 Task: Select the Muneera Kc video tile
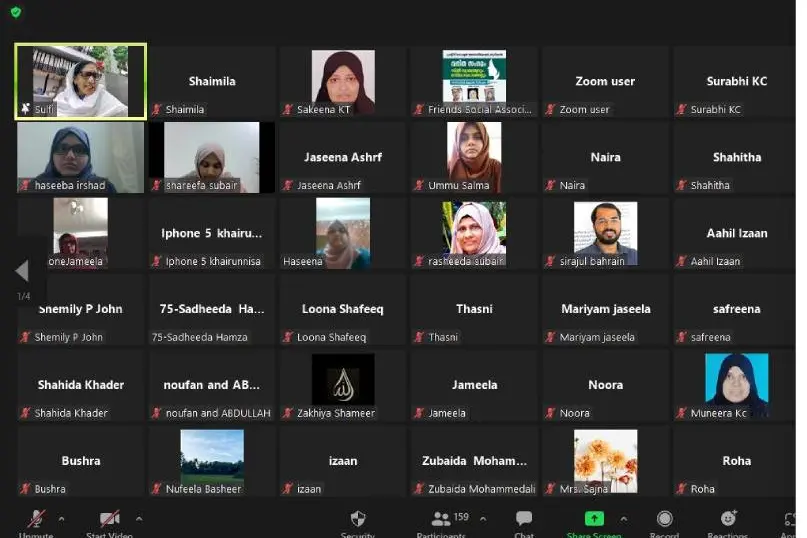tap(736, 385)
